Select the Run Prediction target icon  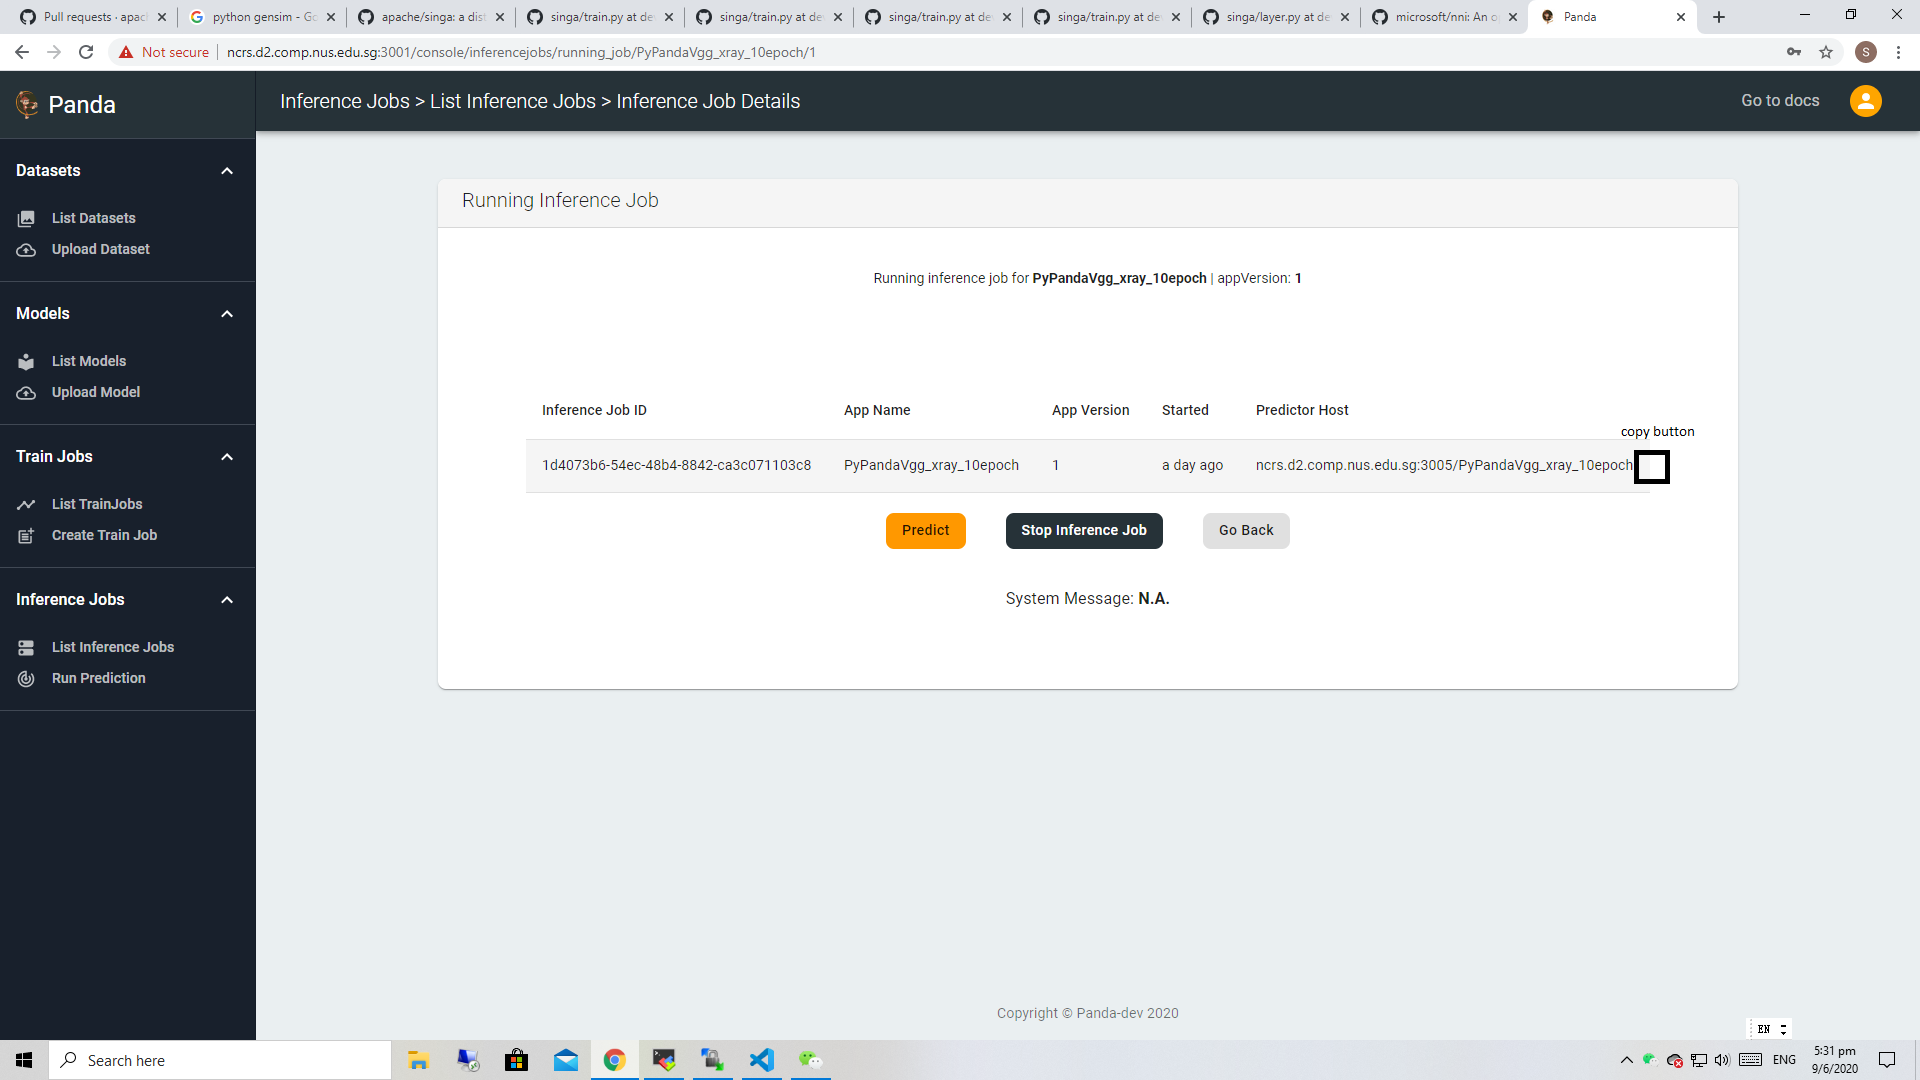click(x=25, y=678)
